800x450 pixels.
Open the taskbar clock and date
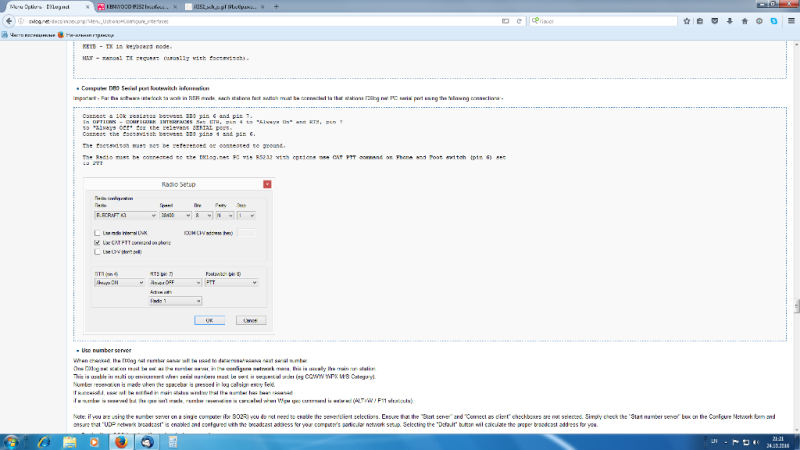click(779, 442)
